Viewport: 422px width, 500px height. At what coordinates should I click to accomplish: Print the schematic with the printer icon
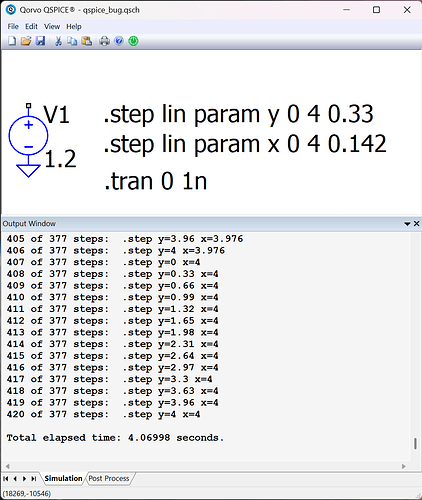pyautogui.click(x=104, y=41)
